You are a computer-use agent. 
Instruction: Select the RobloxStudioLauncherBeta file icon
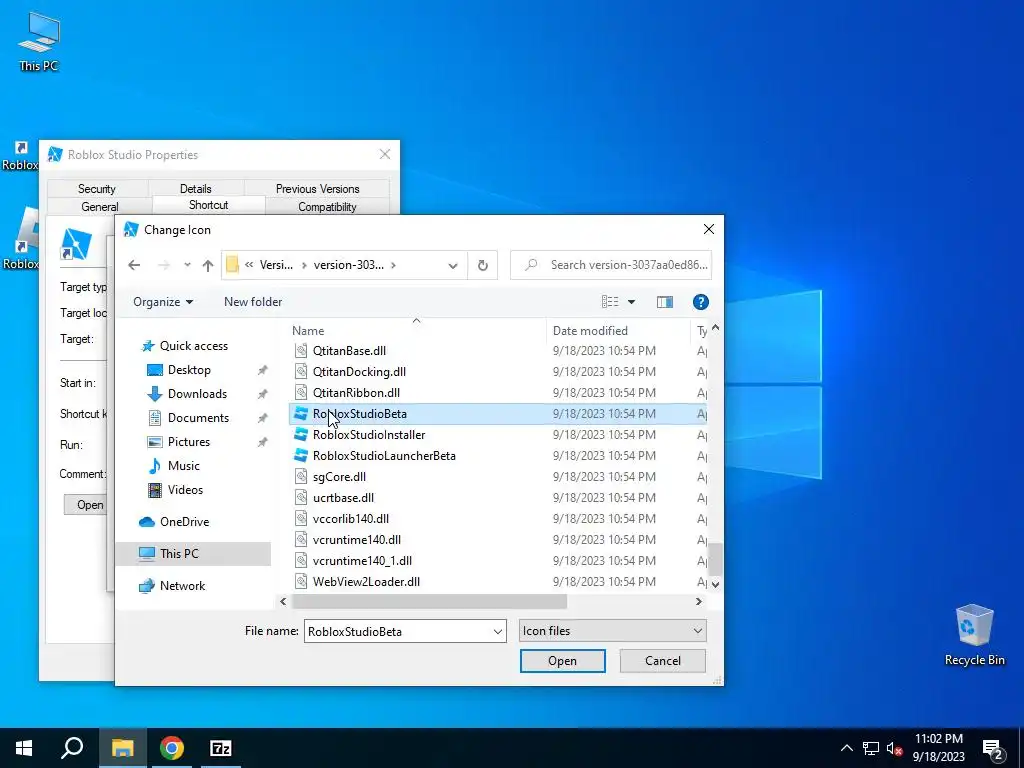click(x=300, y=455)
